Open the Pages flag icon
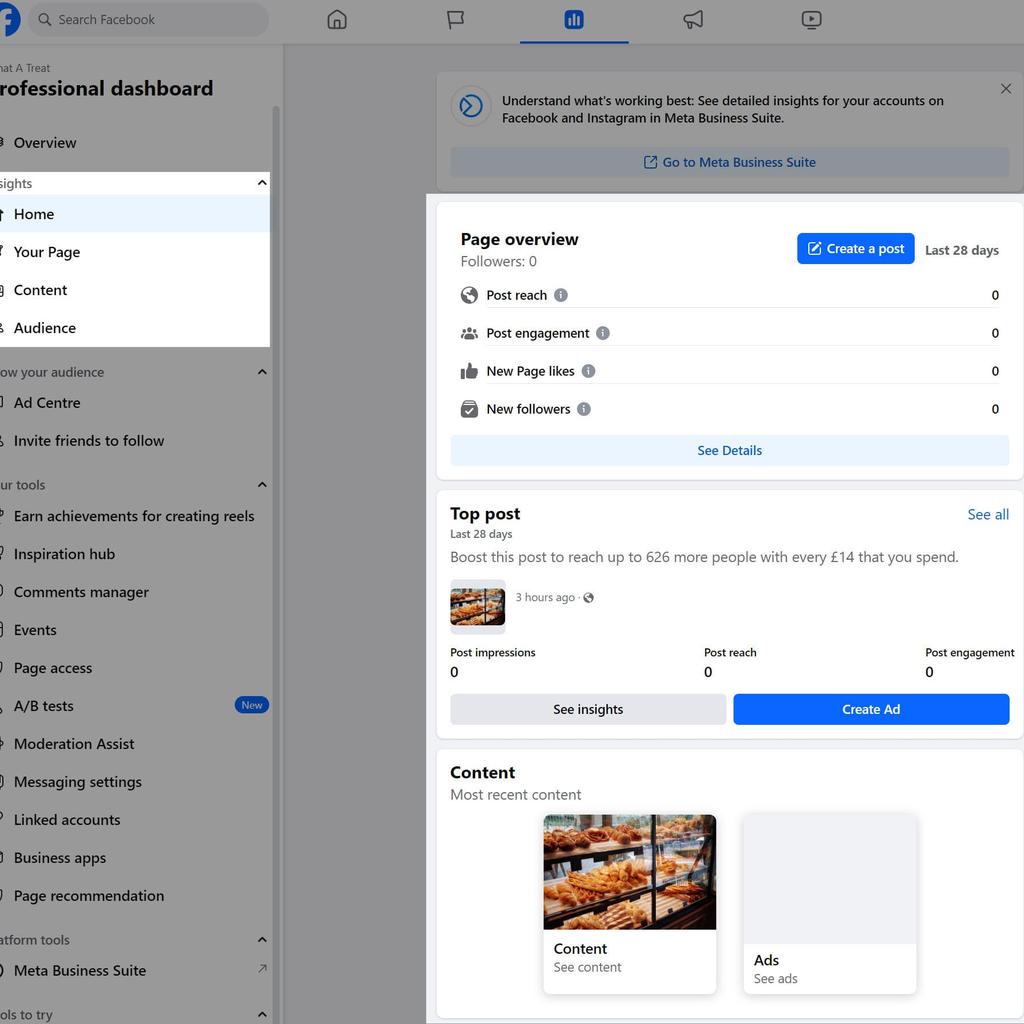Screen dimensions: 1024x1024 [x=455, y=20]
